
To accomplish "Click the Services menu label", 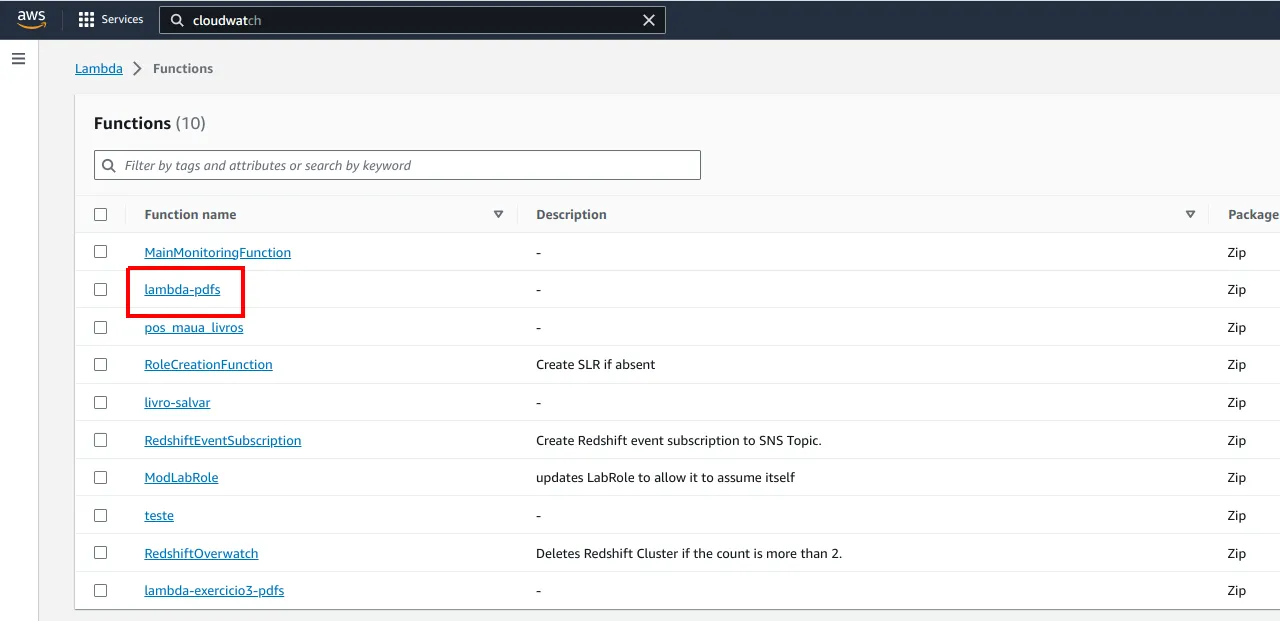I will point(122,19).
